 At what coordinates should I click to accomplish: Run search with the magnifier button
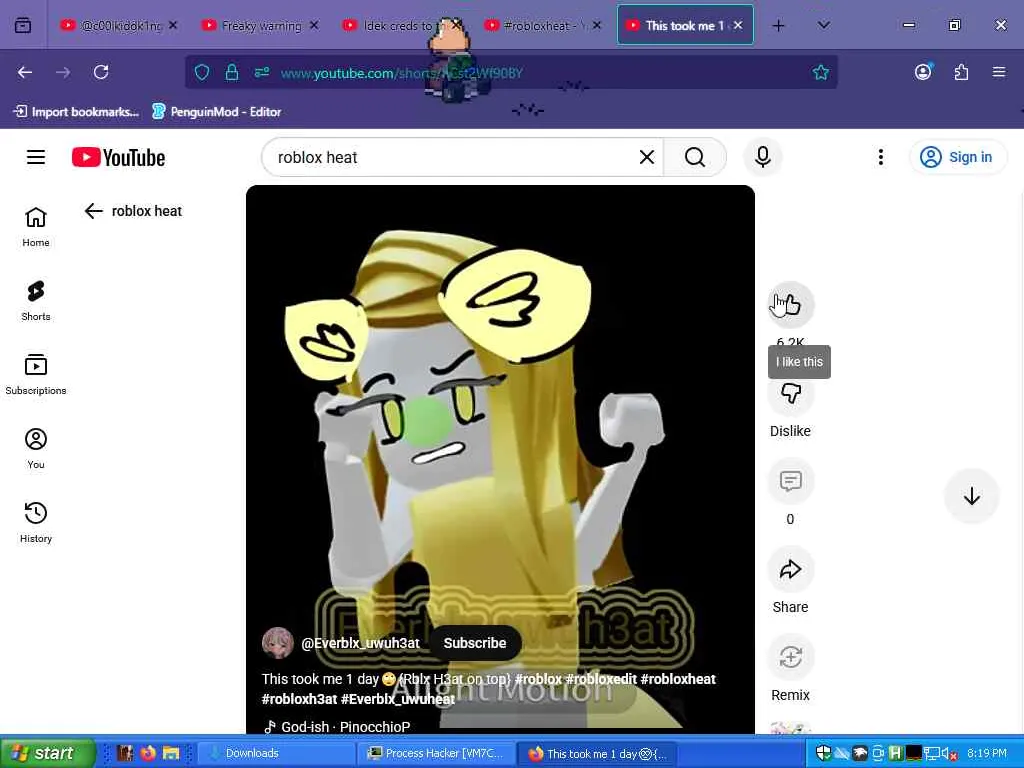click(x=695, y=157)
